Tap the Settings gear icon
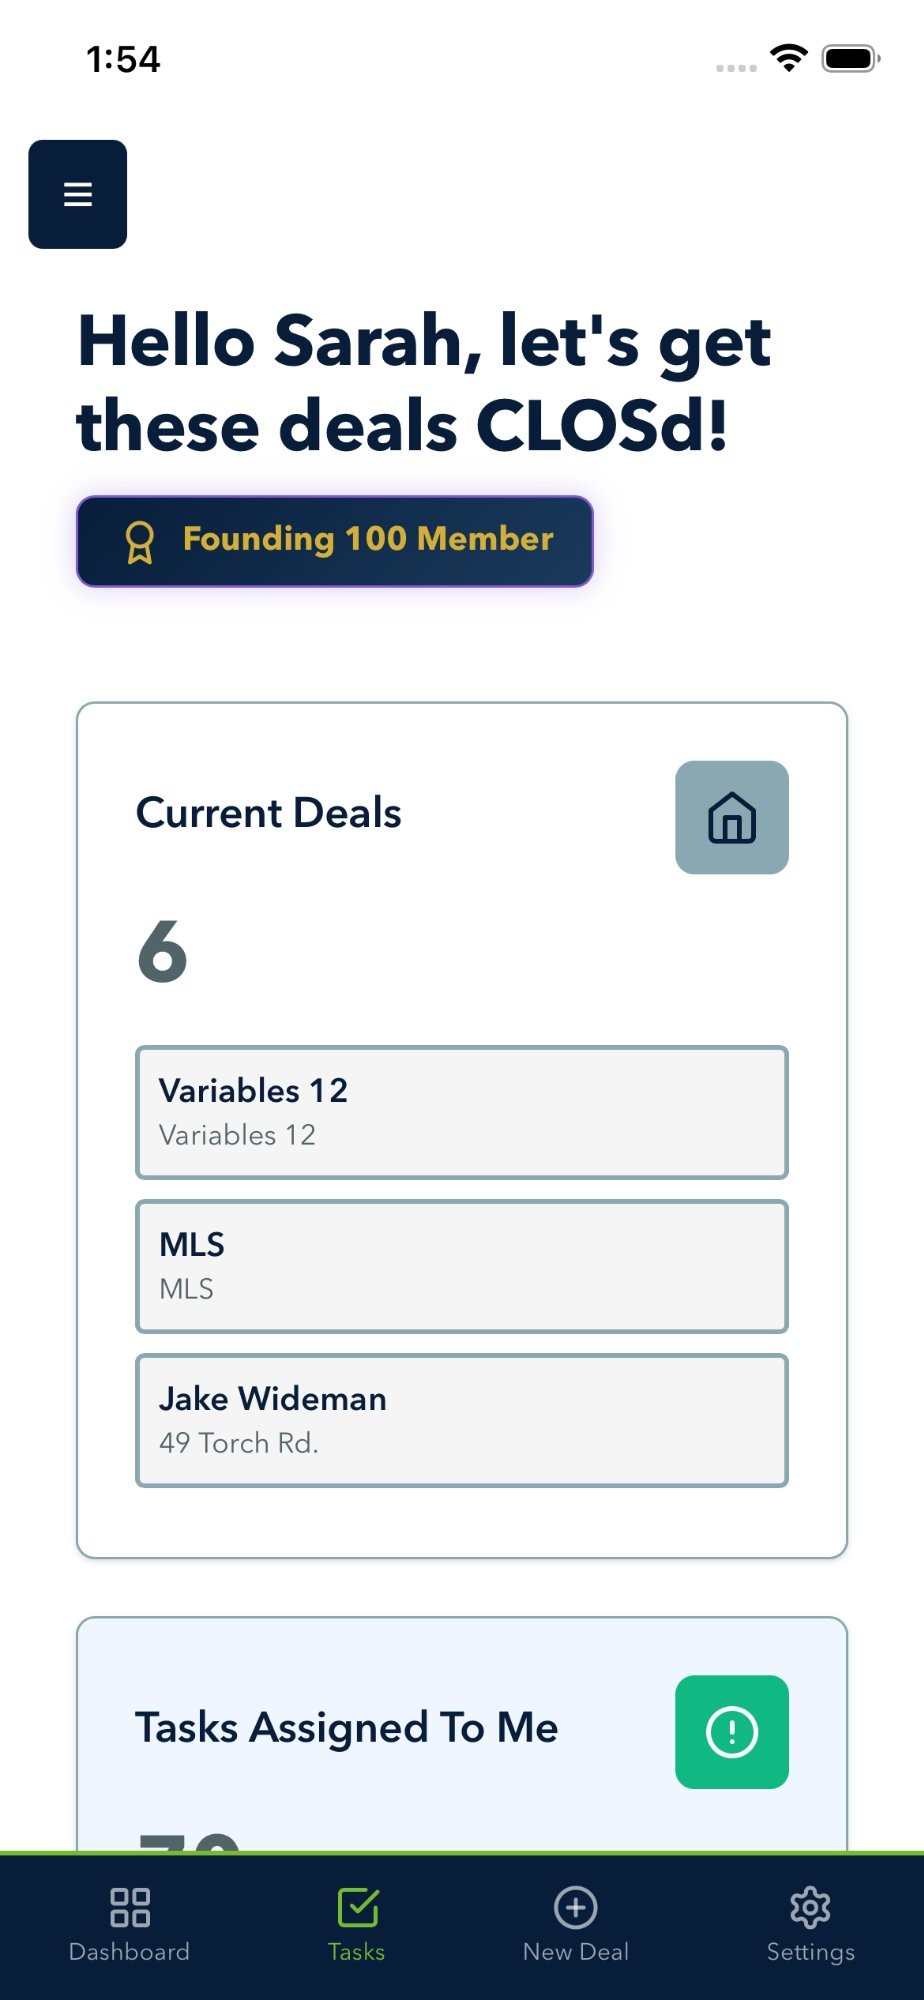Viewport: 924px width, 2000px height. 810,1907
